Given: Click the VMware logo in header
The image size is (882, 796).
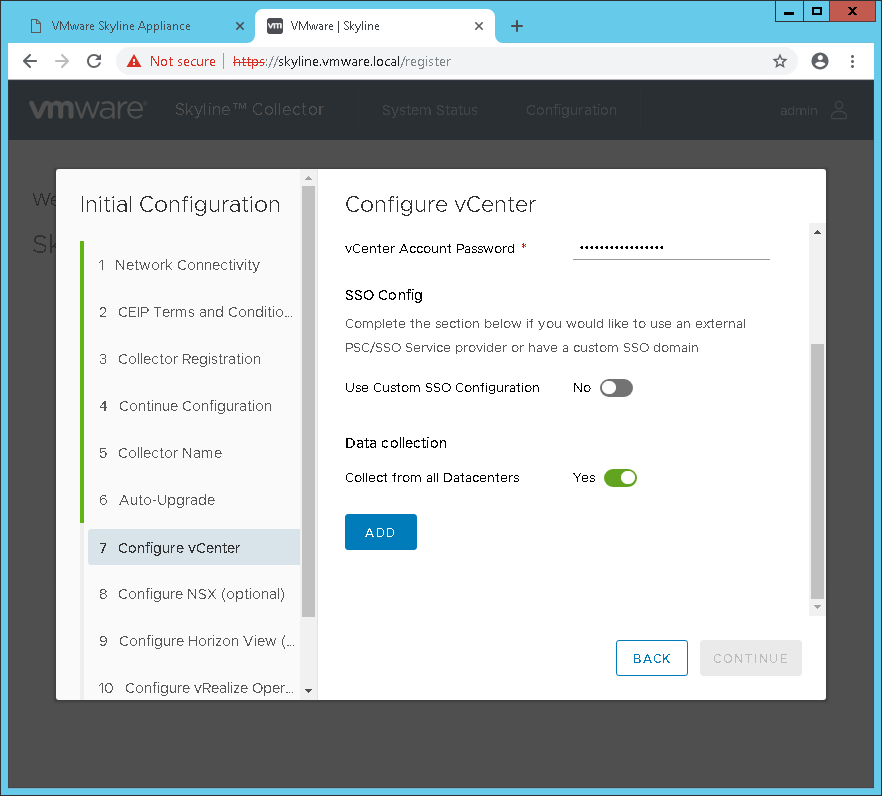Looking at the screenshot, I should coord(88,109).
